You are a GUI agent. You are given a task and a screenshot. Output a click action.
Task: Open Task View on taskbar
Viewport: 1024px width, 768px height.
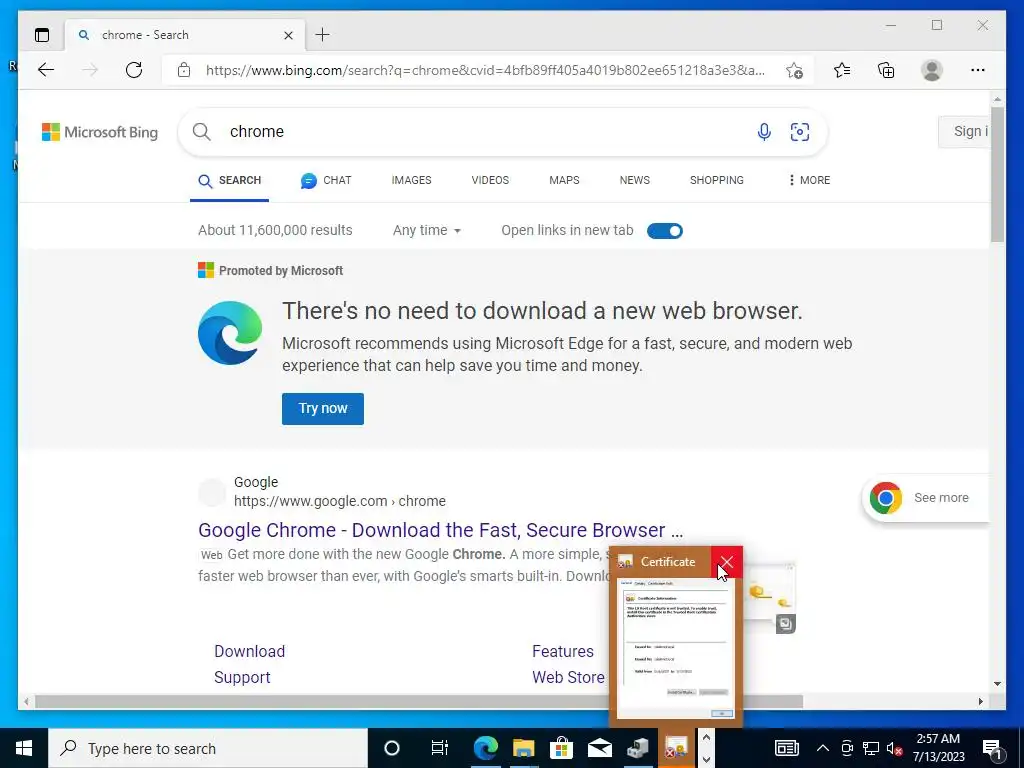(x=440, y=748)
